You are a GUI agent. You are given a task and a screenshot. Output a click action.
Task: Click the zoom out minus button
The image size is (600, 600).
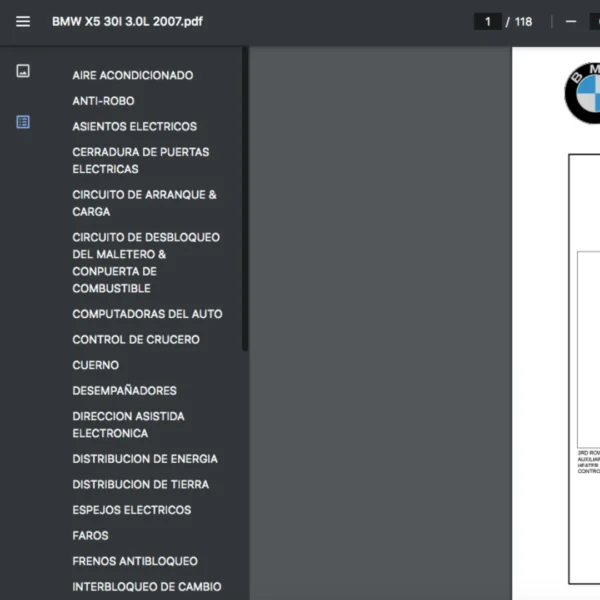coord(571,21)
